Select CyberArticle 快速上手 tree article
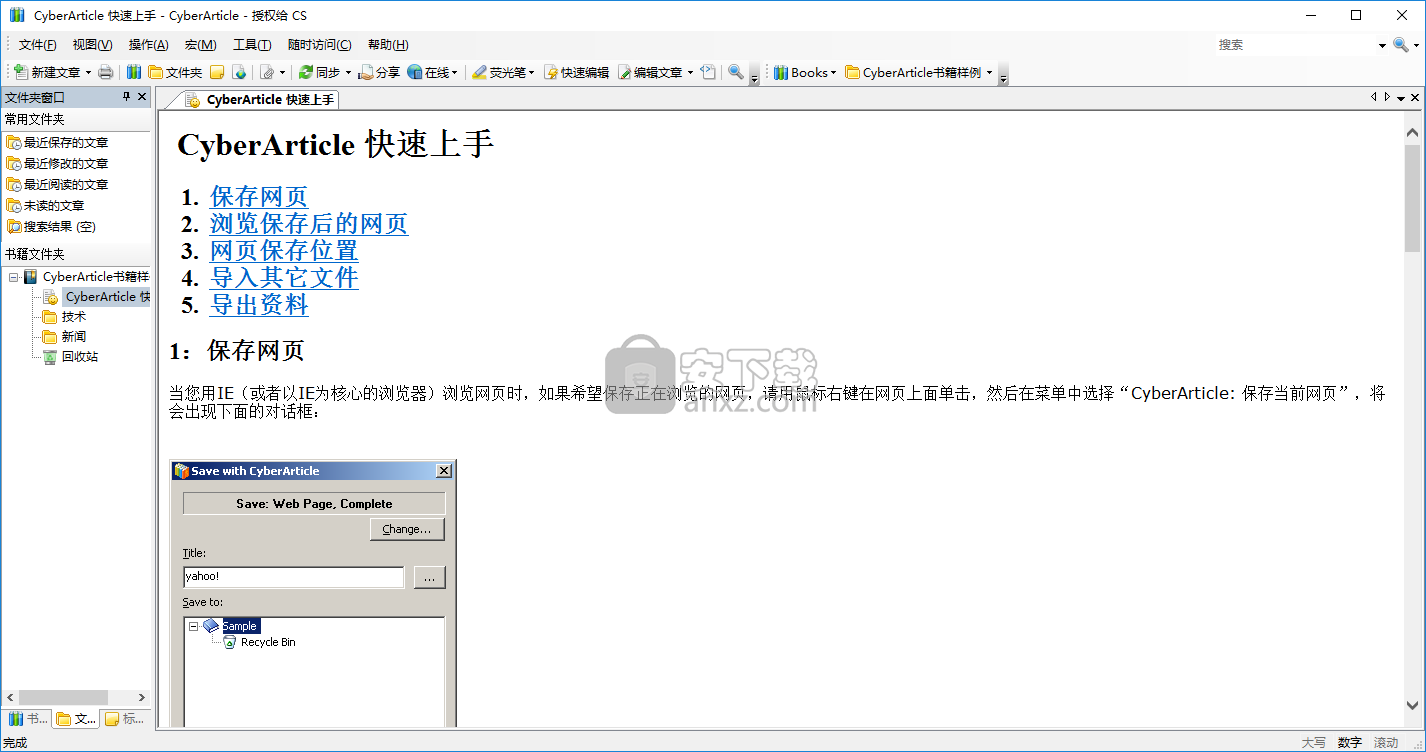Image resolution: width=1426 pixels, height=752 pixels. pyautogui.click(x=96, y=296)
